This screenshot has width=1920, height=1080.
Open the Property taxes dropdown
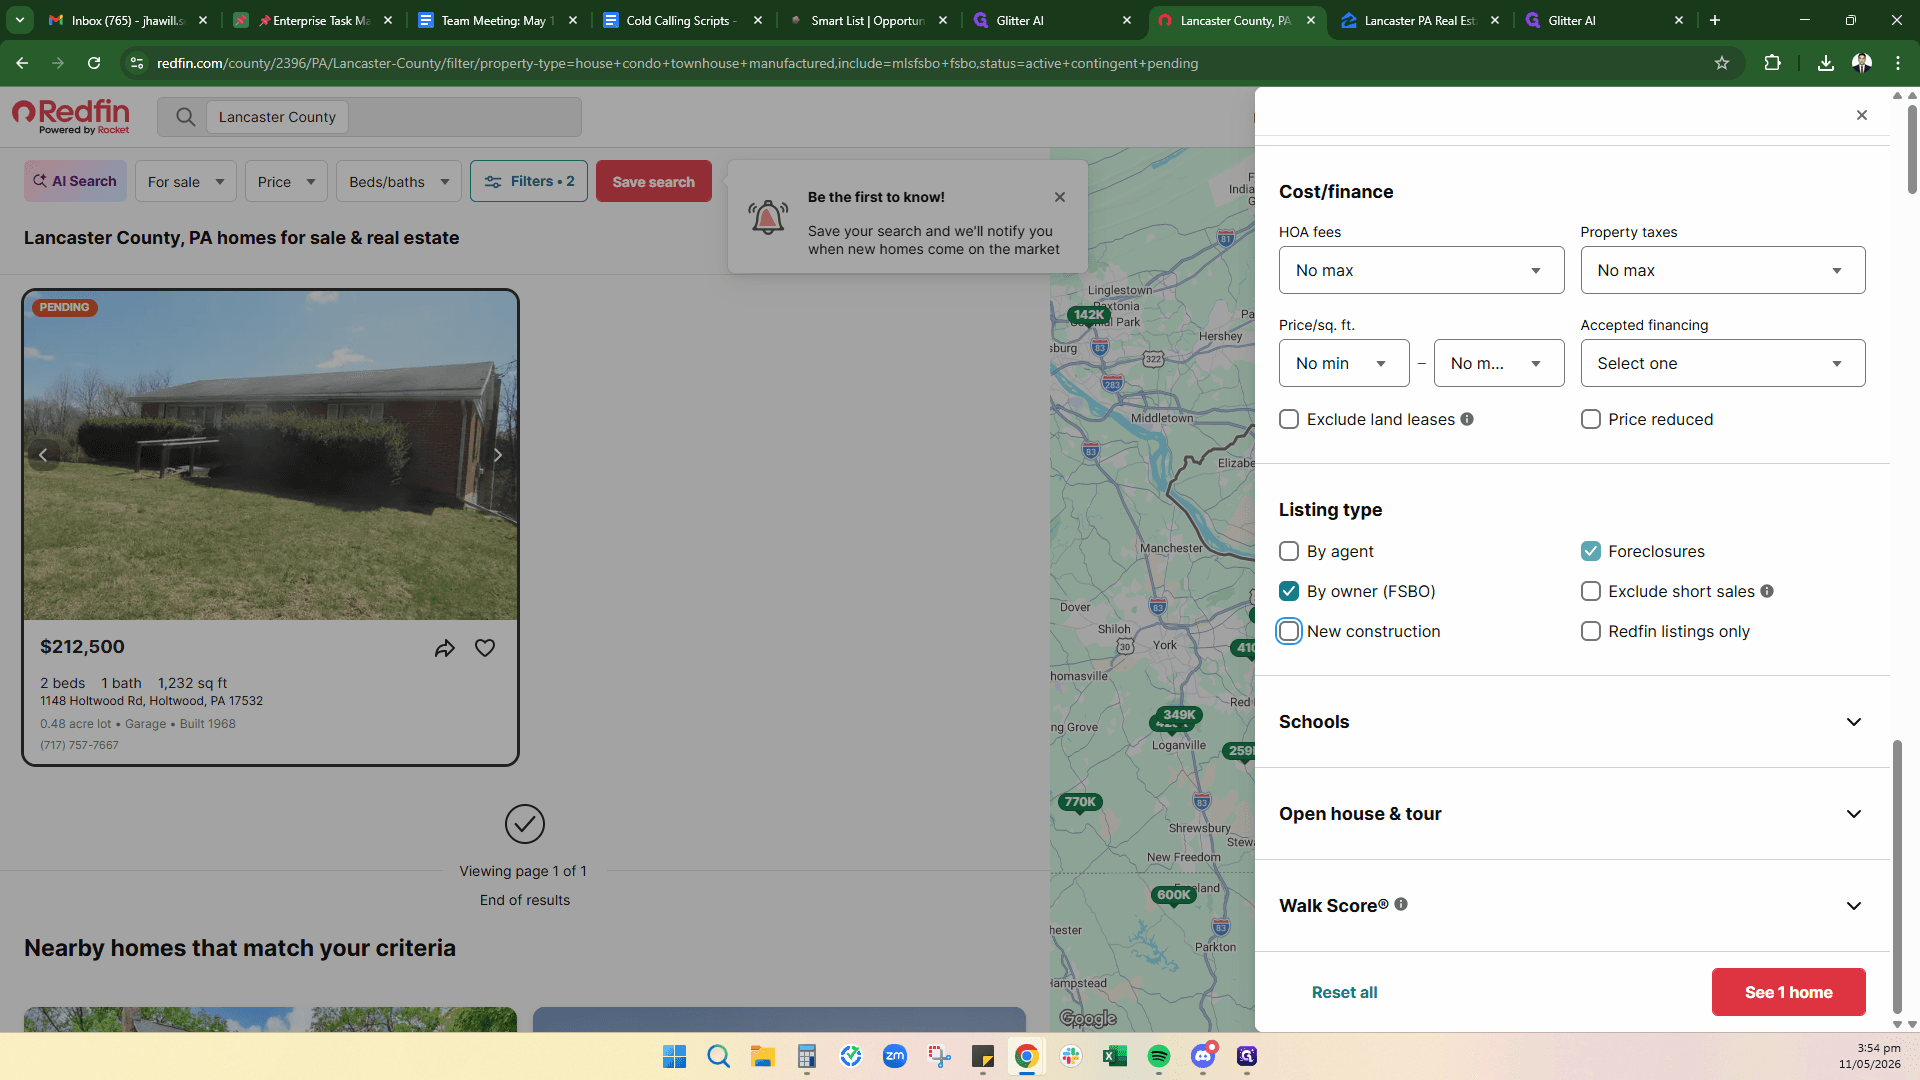click(x=1722, y=270)
